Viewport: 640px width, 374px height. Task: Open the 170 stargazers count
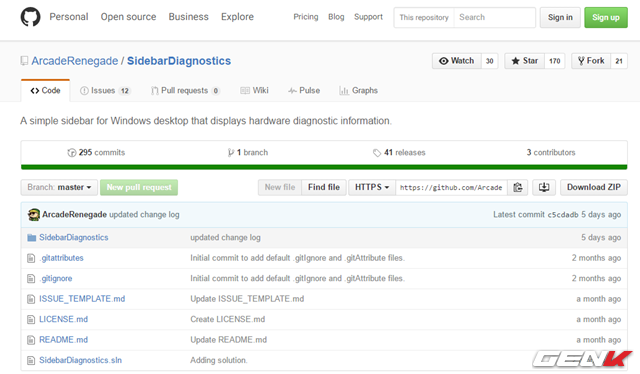[x=554, y=61]
